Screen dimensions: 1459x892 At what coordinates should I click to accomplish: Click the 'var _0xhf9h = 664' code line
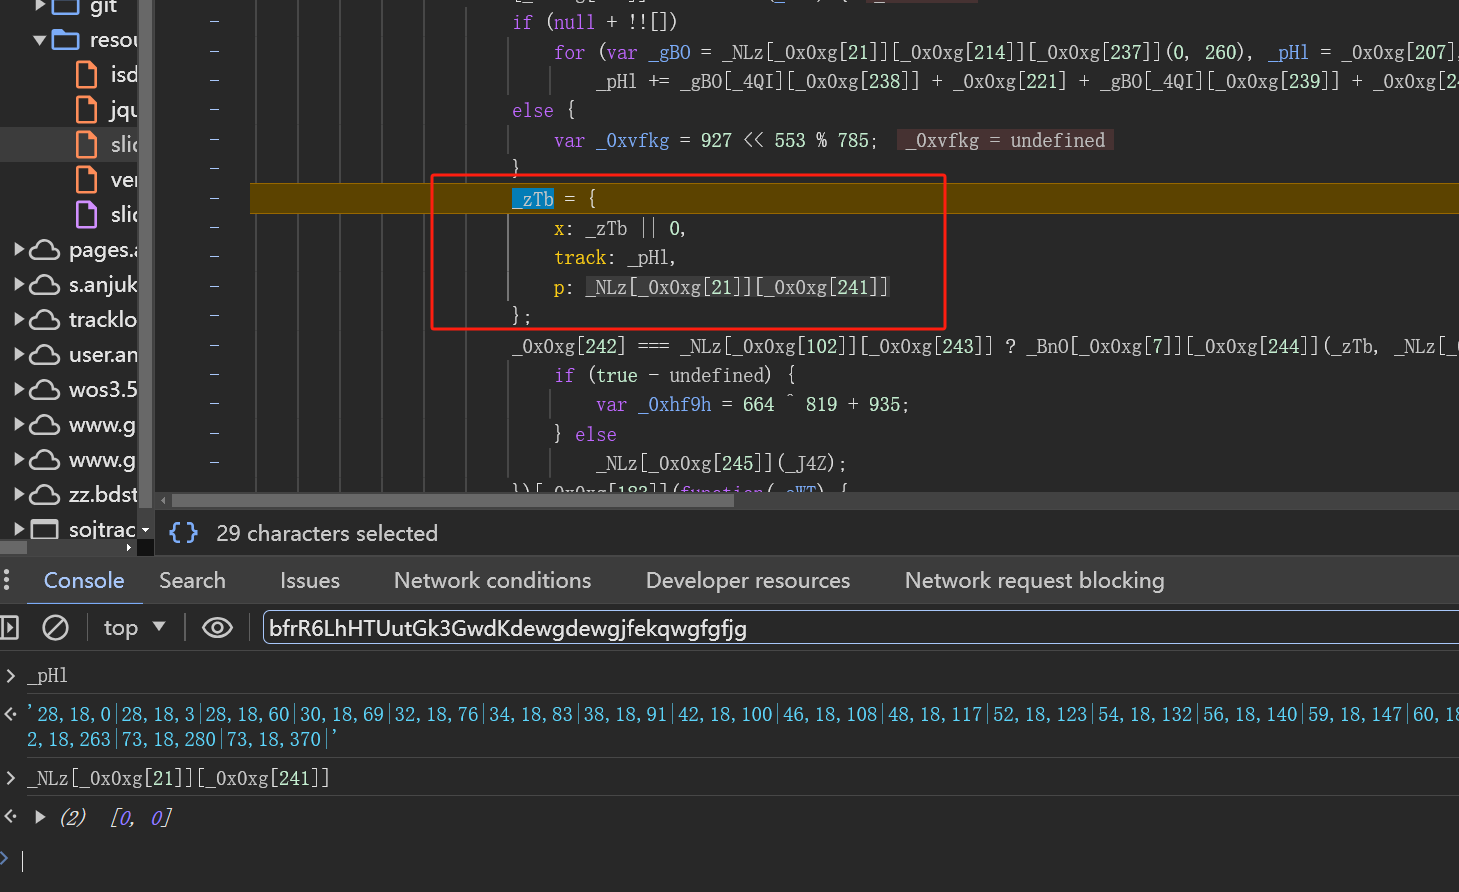point(752,405)
